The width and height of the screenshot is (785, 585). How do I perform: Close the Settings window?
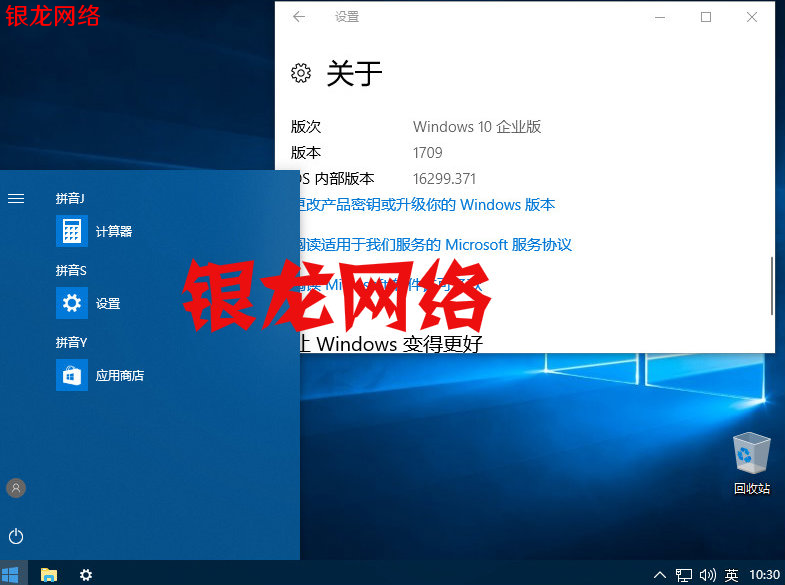751,17
